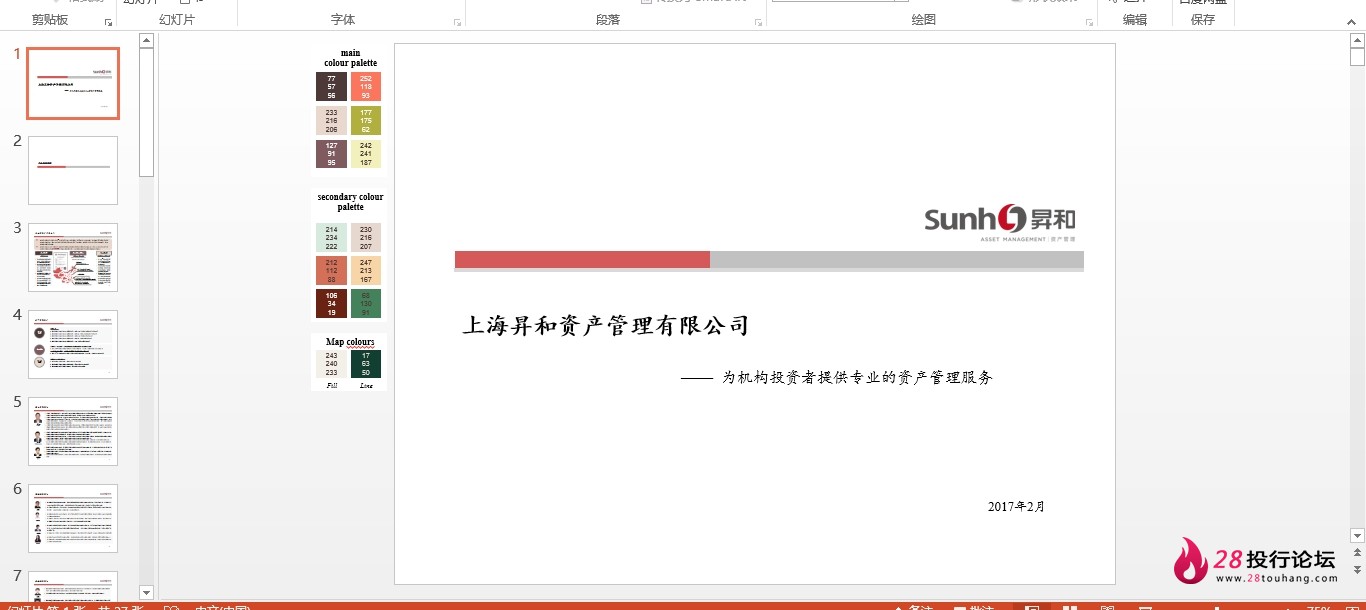Image resolution: width=1366 pixels, height=610 pixels.
Task: Click the 段落 ribbon group label
Action: click(608, 20)
